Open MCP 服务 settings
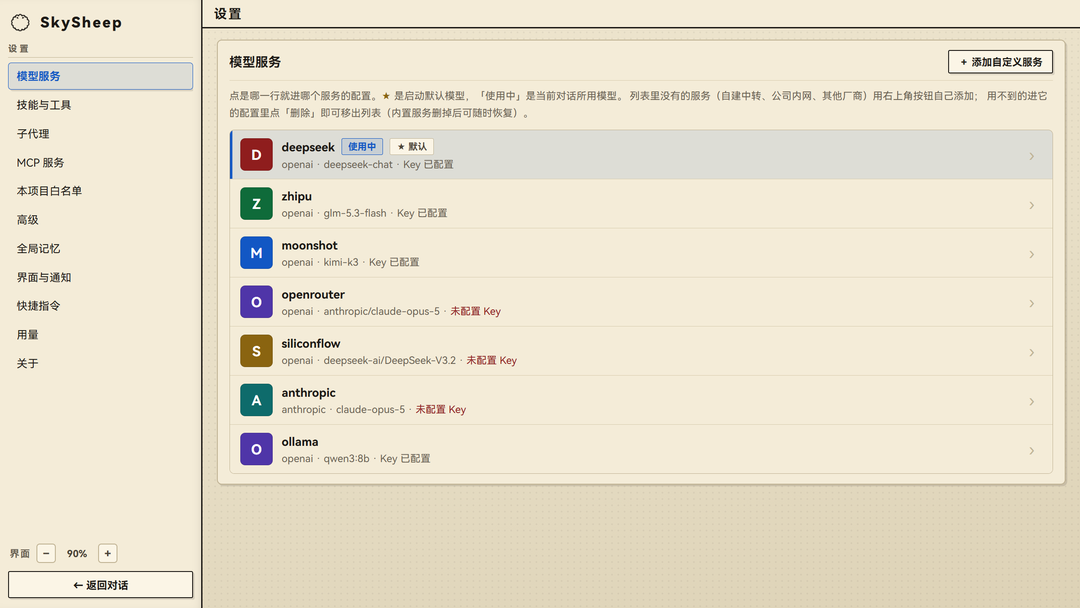Image resolution: width=1080 pixels, height=608 pixels. [x=101, y=163]
